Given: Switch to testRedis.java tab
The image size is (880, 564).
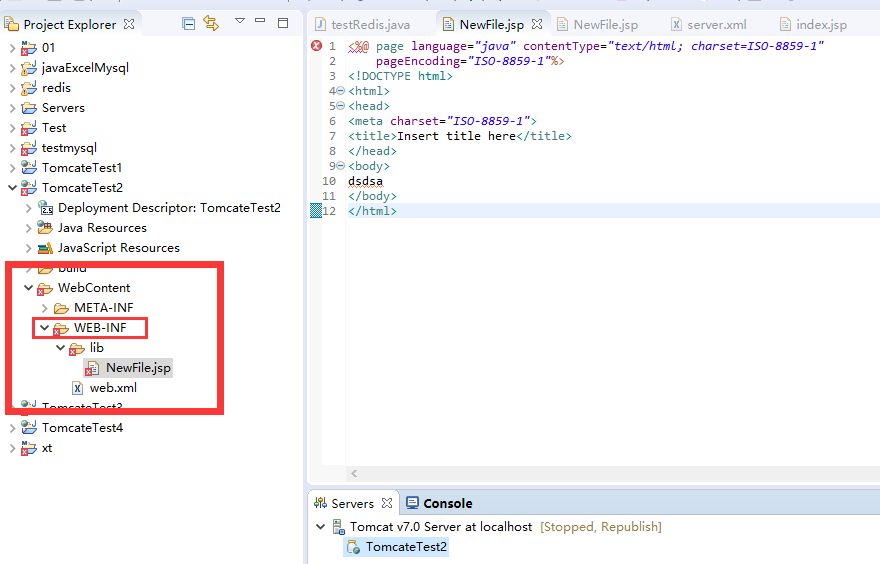Looking at the screenshot, I should tap(363, 25).
